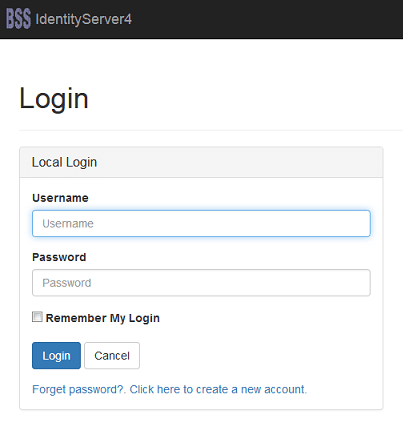Viewport: 405px width, 434px height.
Task: Click the bold Password label
Action: click(x=59, y=257)
